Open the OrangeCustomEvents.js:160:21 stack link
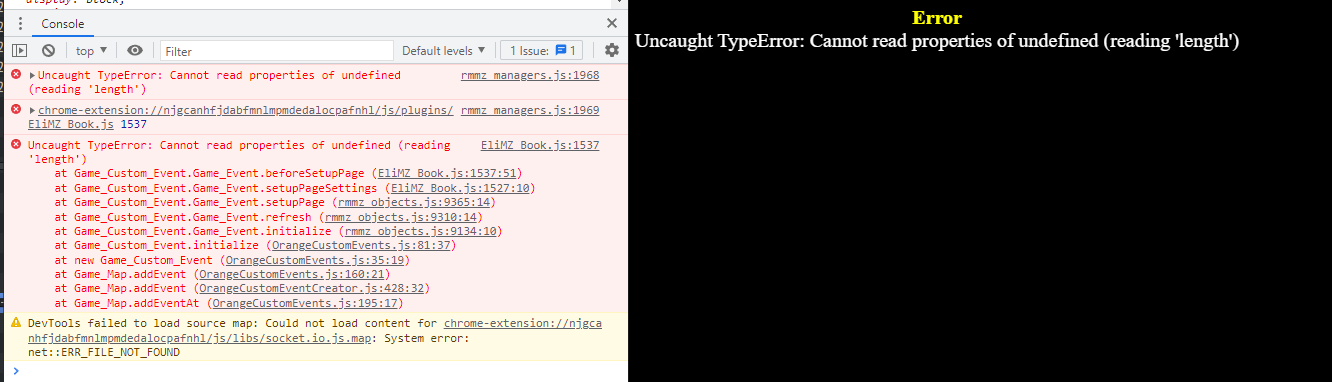1332x382 pixels. coord(291,274)
